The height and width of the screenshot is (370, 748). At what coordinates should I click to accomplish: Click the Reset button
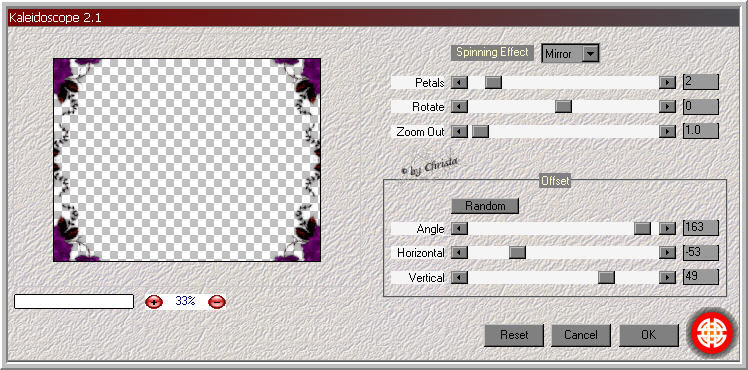(514, 335)
